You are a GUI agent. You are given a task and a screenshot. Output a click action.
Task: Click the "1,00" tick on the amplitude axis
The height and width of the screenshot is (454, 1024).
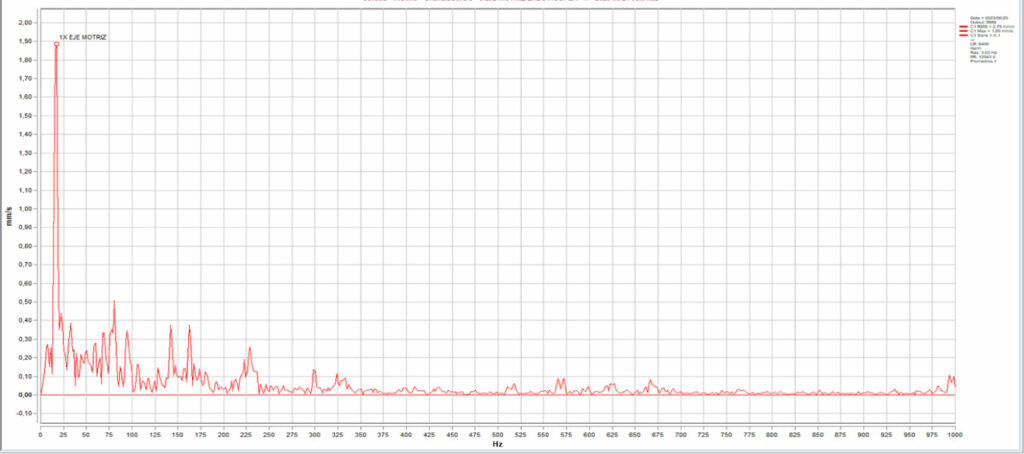pos(25,209)
